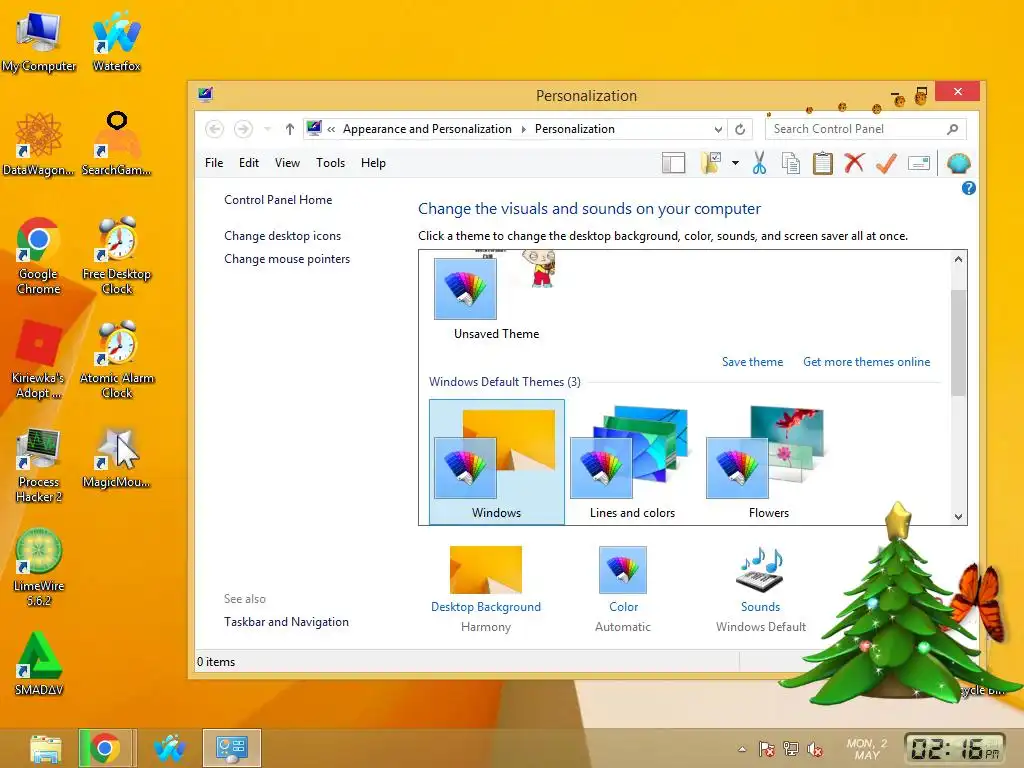
Task: Click the SMADAV desktop shortcut
Action: (x=39, y=664)
